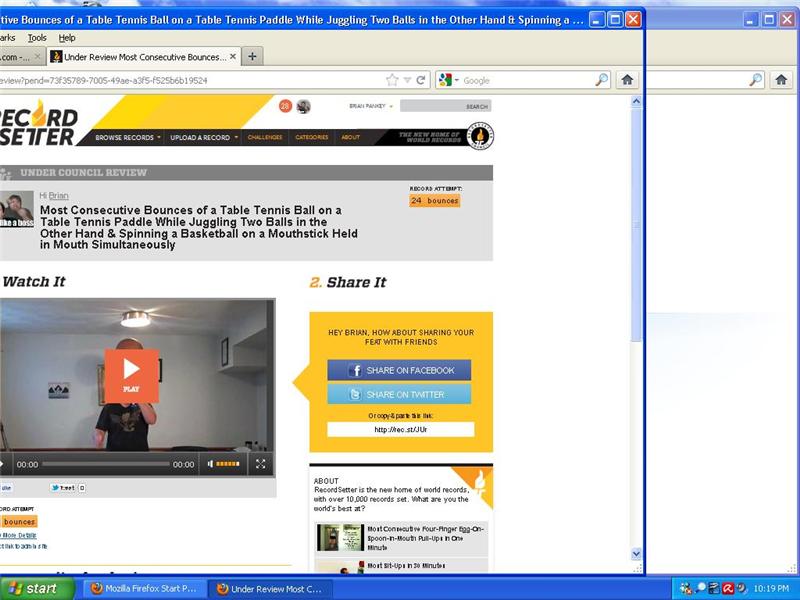Click the rec.st short link field

401,430
